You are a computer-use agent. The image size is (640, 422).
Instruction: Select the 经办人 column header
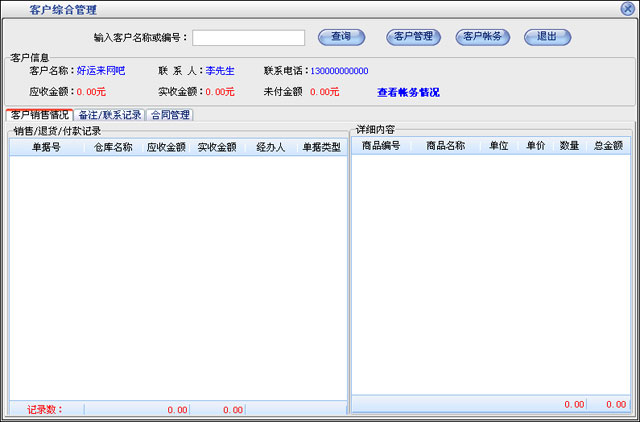click(x=270, y=147)
